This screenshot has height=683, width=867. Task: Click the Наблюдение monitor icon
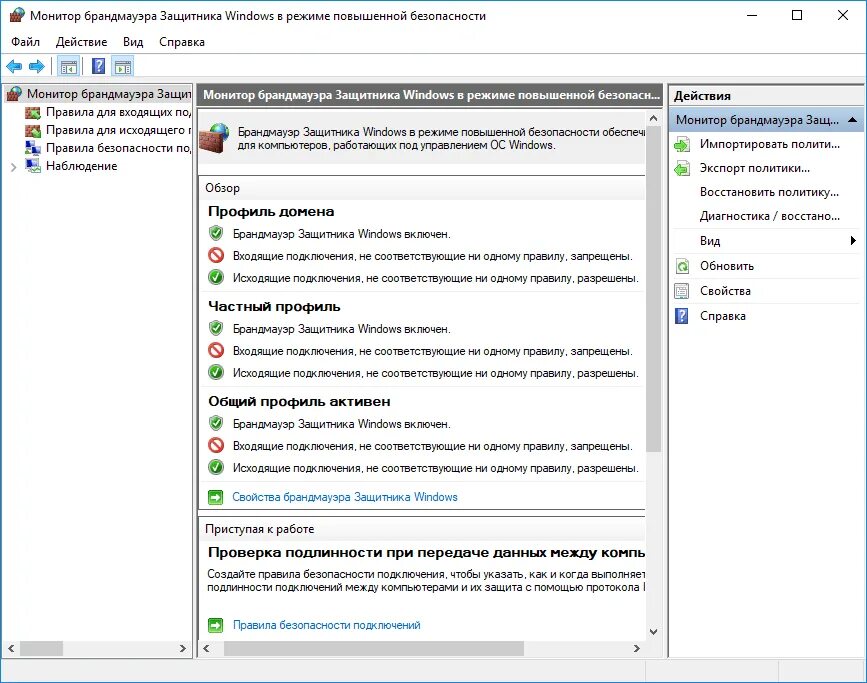pyautogui.click(x=33, y=166)
